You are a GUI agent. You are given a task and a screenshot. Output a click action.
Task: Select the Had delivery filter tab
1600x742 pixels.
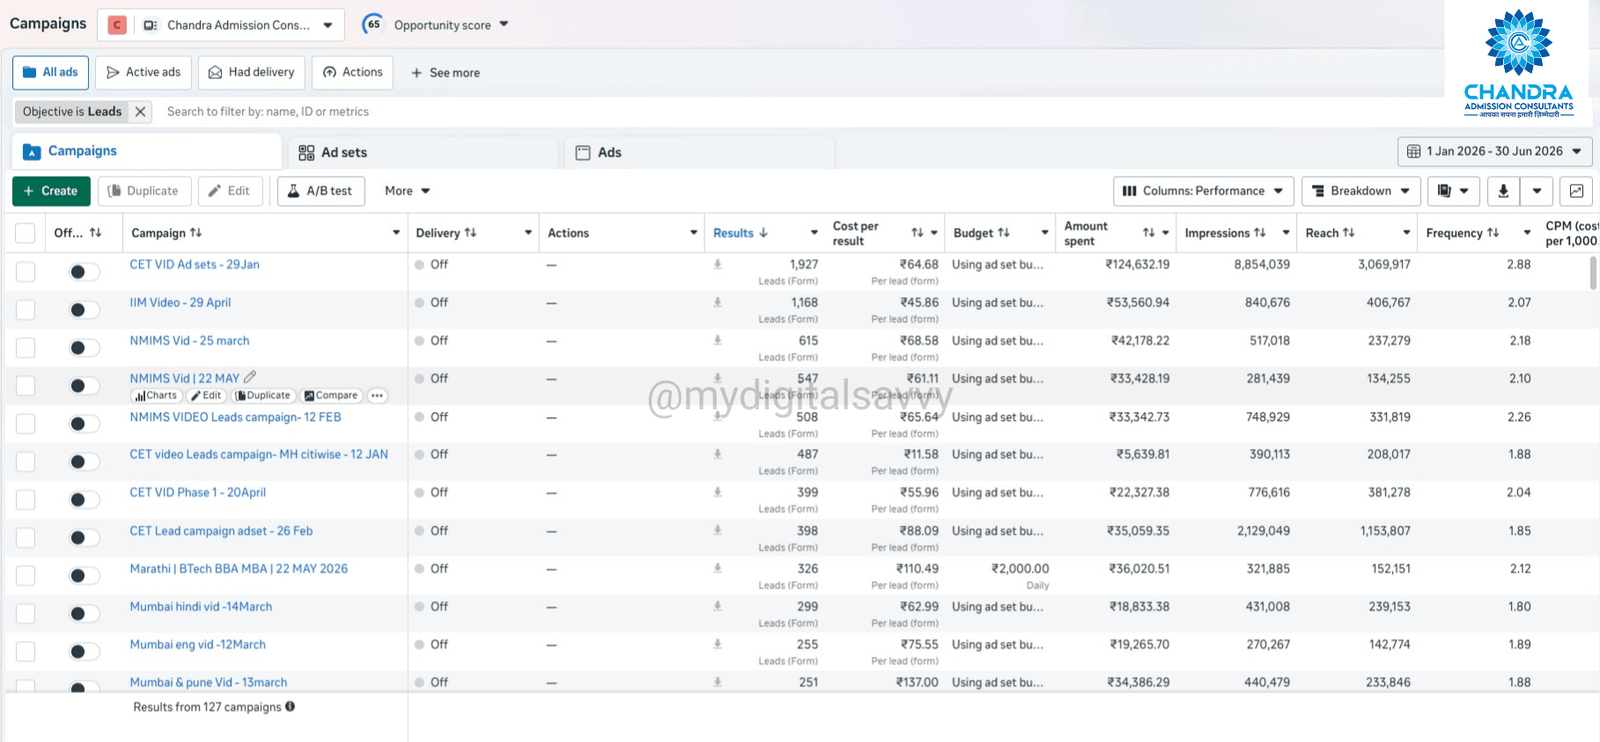tap(251, 72)
